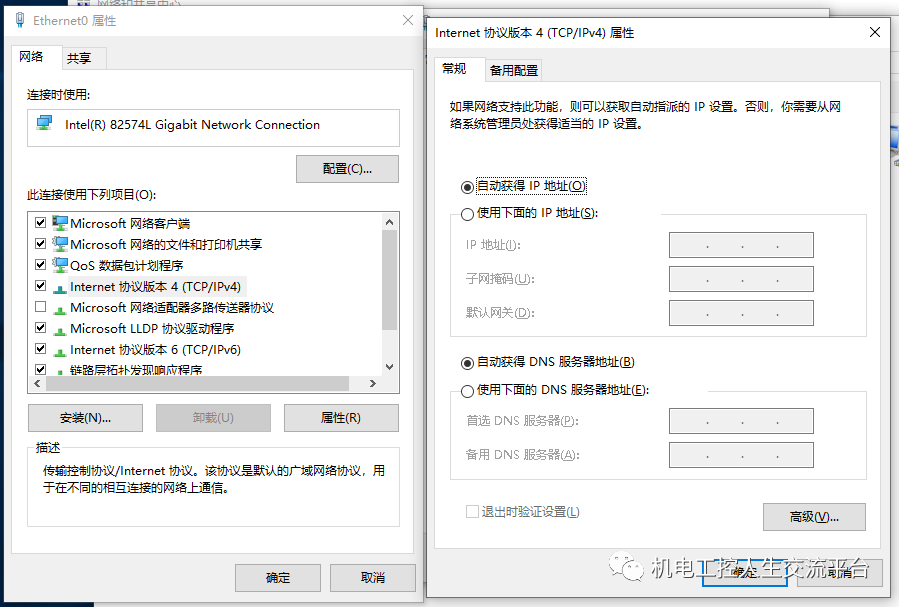Viewport: 899px width, 607px height.
Task: Click the Internet 协议版本 6 protocol icon
Action: coord(60,350)
